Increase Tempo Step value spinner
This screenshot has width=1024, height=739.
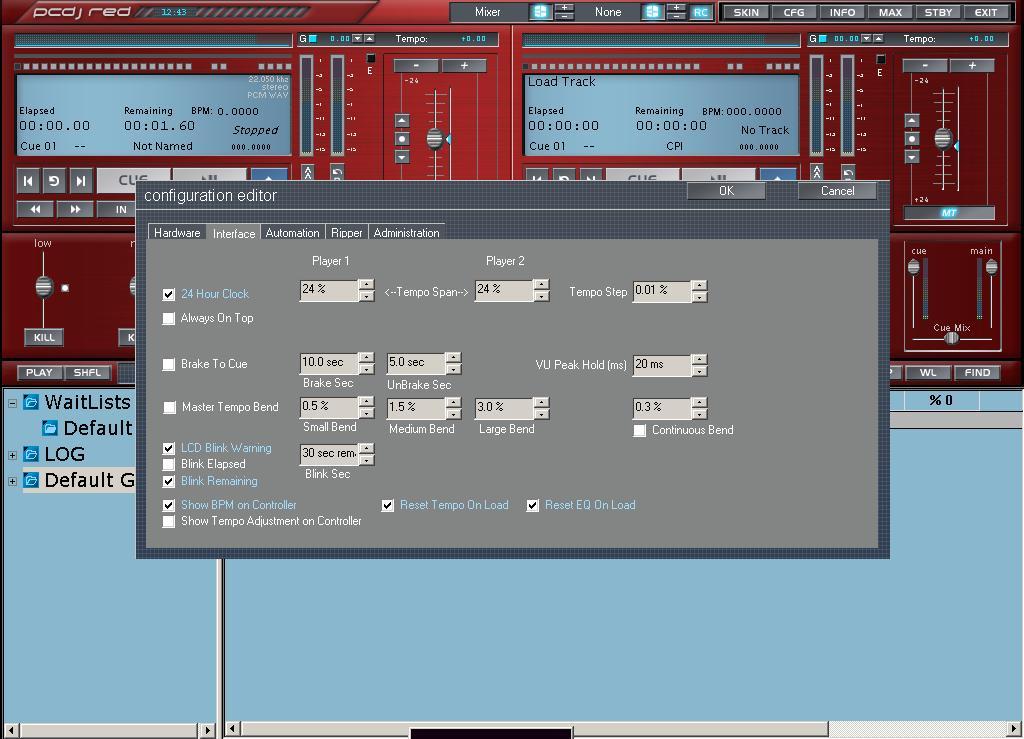point(699,285)
